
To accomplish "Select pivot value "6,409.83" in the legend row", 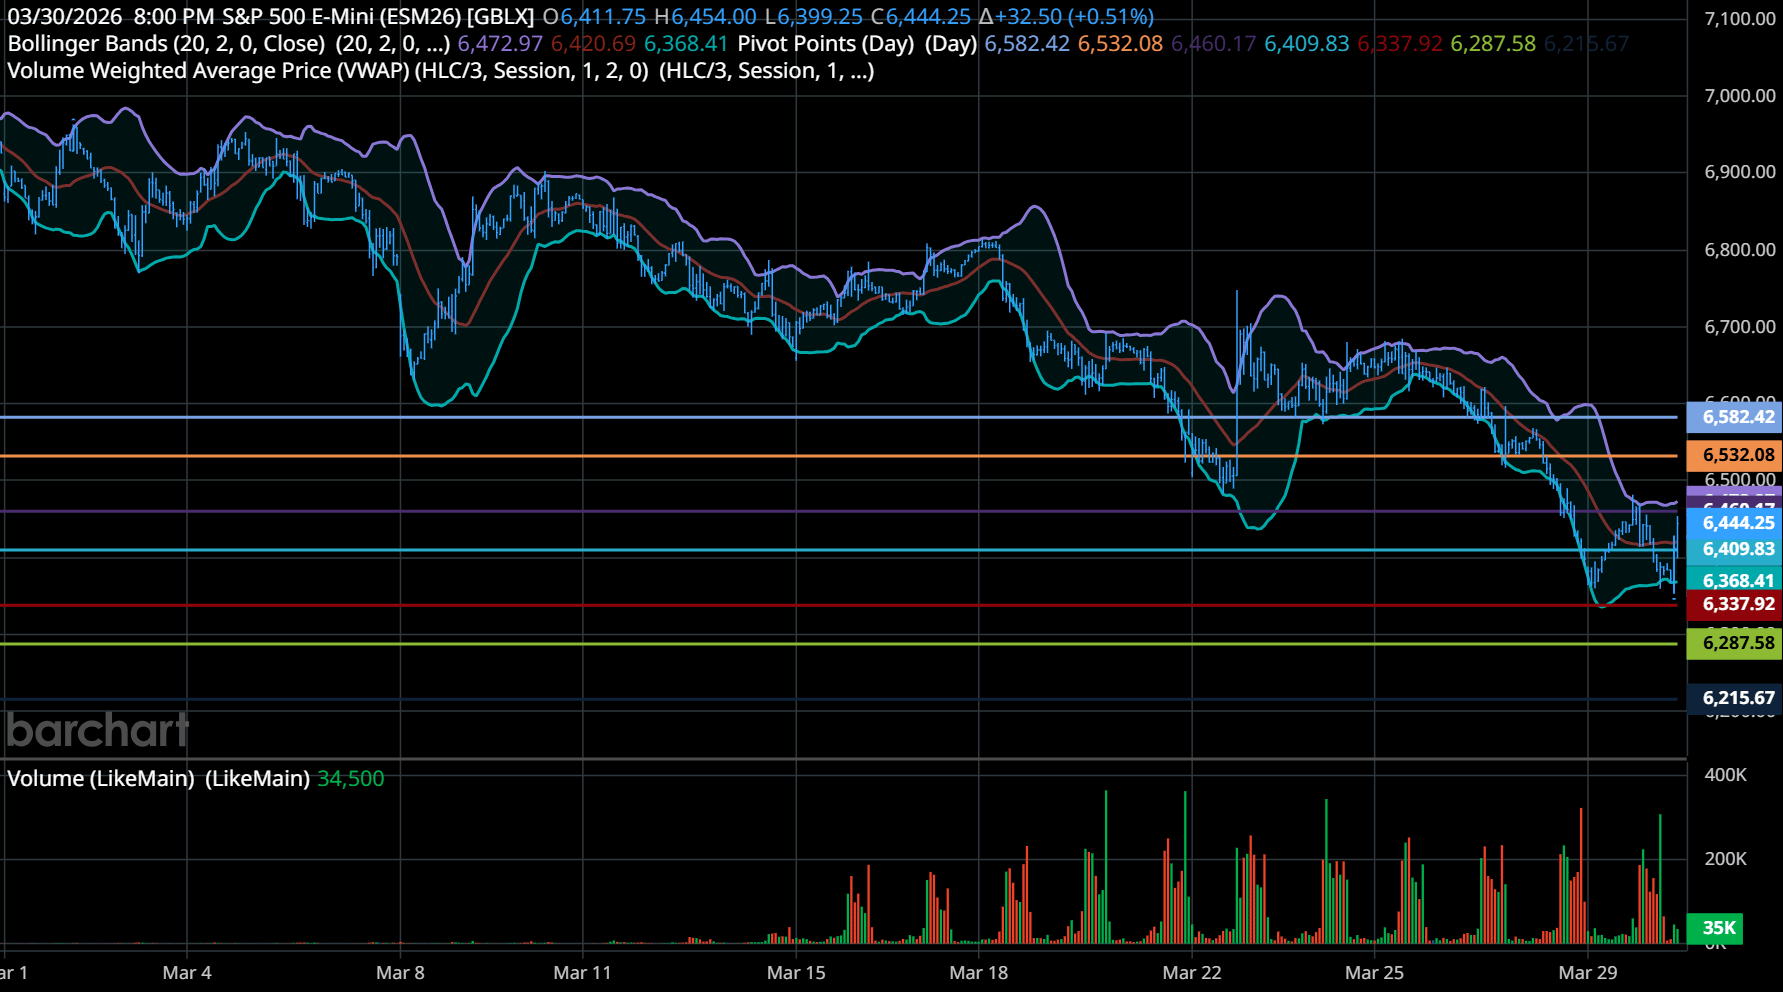I will click(1307, 44).
